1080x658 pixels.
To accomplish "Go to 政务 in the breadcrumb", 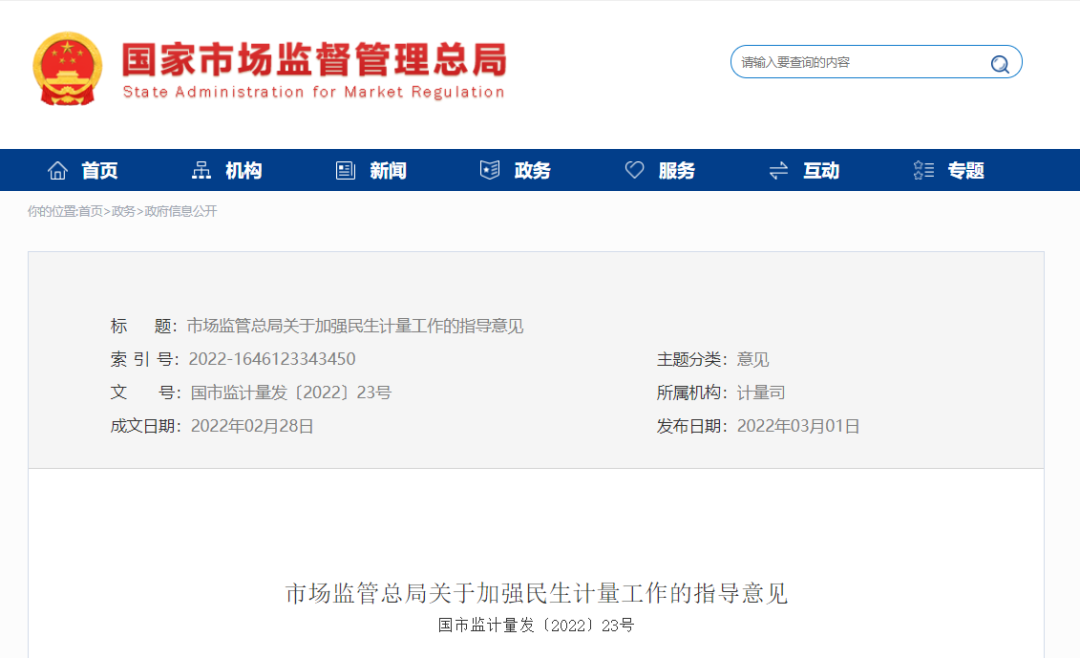I will [x=123, y=212].
